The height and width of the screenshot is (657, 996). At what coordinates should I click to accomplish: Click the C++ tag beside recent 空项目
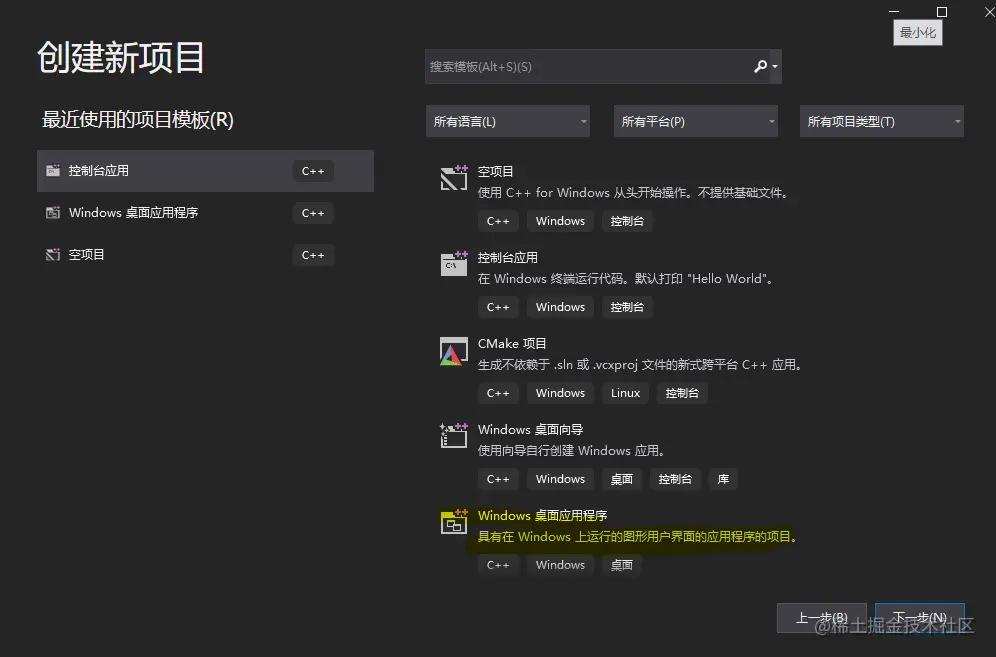[313, 255]
